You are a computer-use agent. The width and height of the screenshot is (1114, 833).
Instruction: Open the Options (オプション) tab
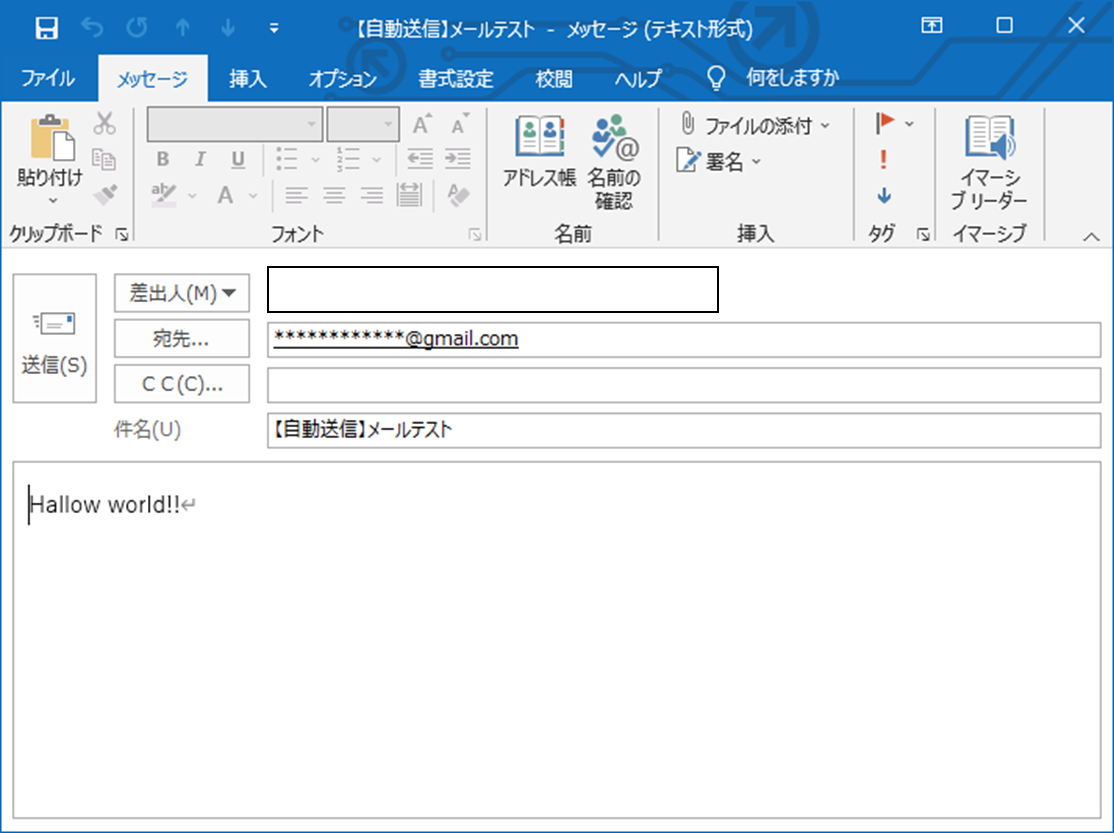pyautogui.click(x=342, y=78)
